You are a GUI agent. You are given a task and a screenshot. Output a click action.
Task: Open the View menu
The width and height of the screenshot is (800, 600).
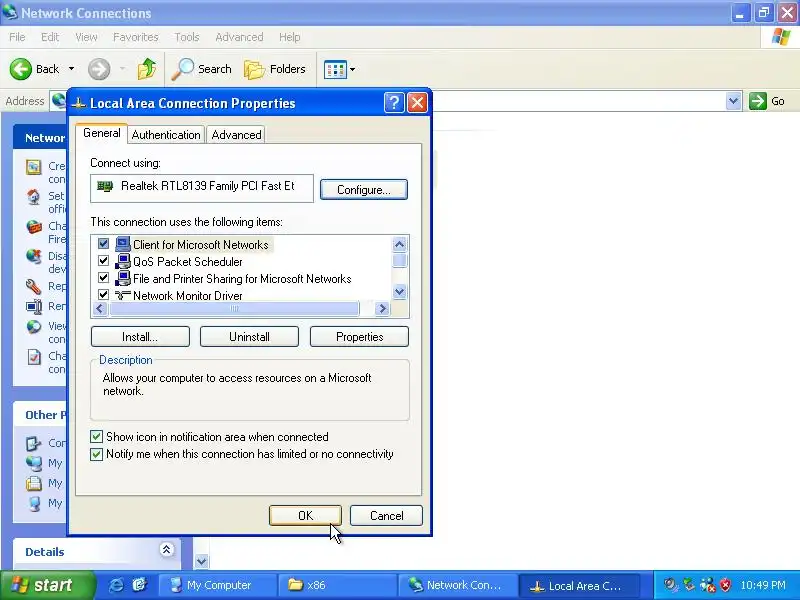pos(86,37)
